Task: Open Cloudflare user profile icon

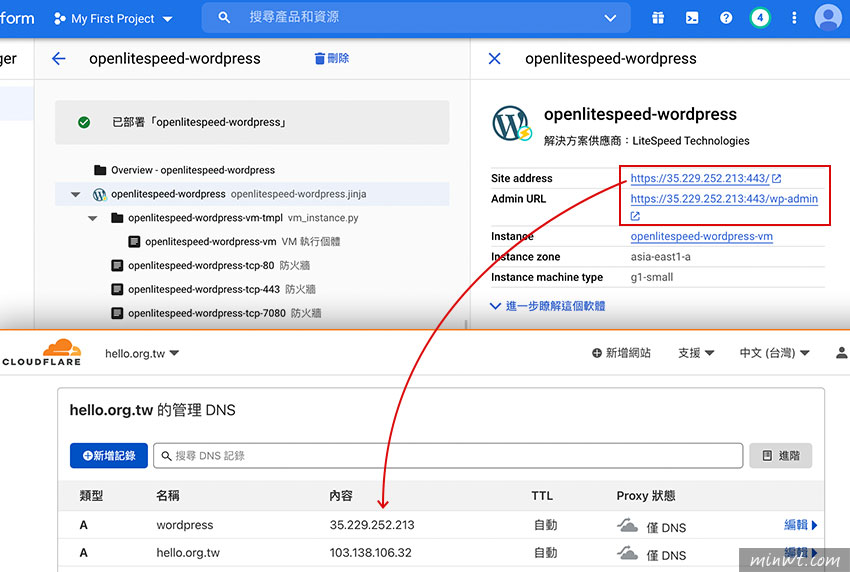Action: (841, 353)
